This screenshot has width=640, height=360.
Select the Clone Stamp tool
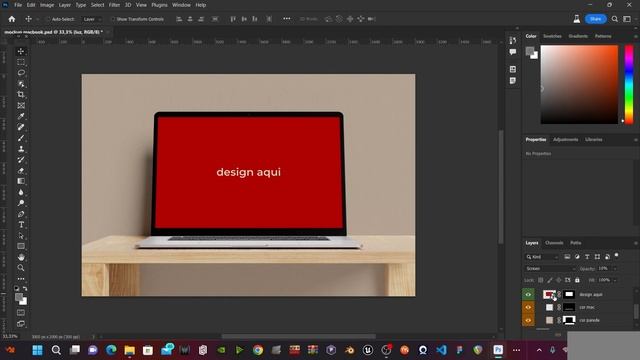pyautogui.click(x=21, y=149)
